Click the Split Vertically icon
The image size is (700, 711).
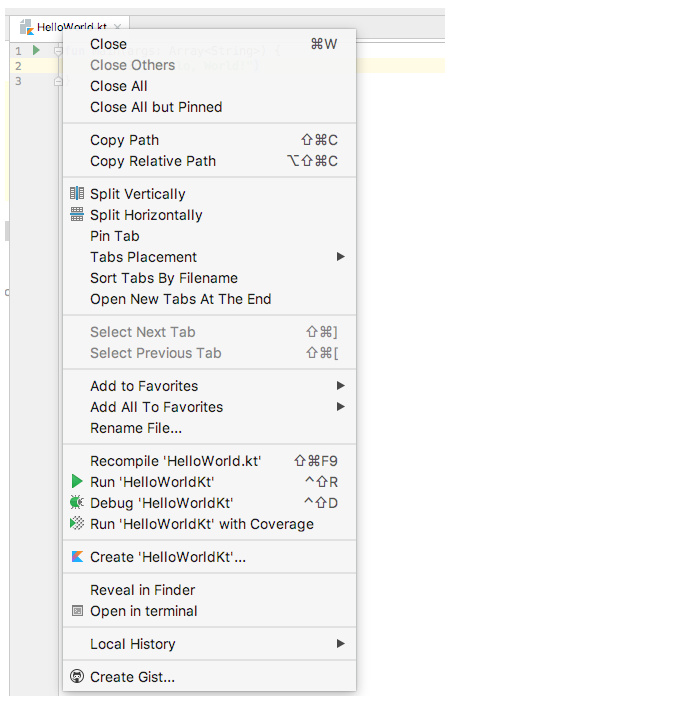(x=77, y=194)
